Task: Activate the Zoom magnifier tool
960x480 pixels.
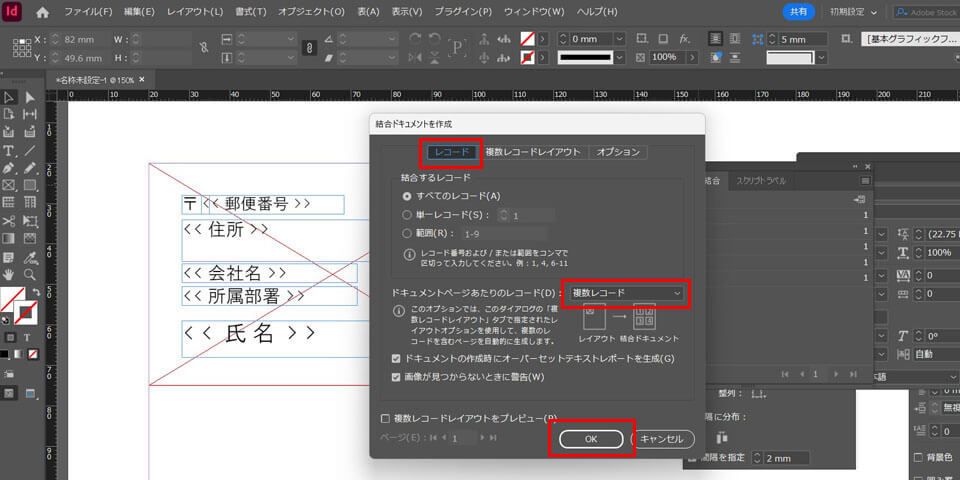Action: (x=30, y=273)
